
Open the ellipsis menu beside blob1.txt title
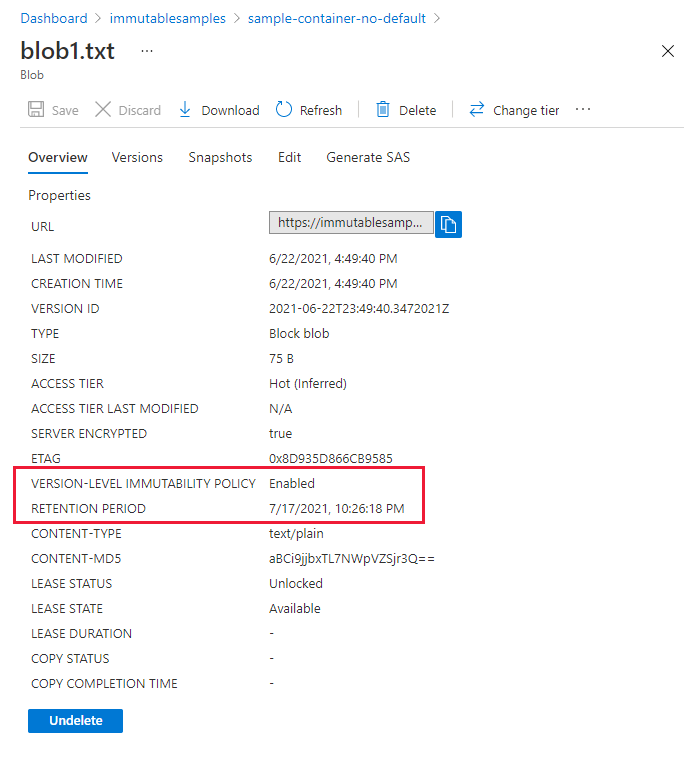147,51
